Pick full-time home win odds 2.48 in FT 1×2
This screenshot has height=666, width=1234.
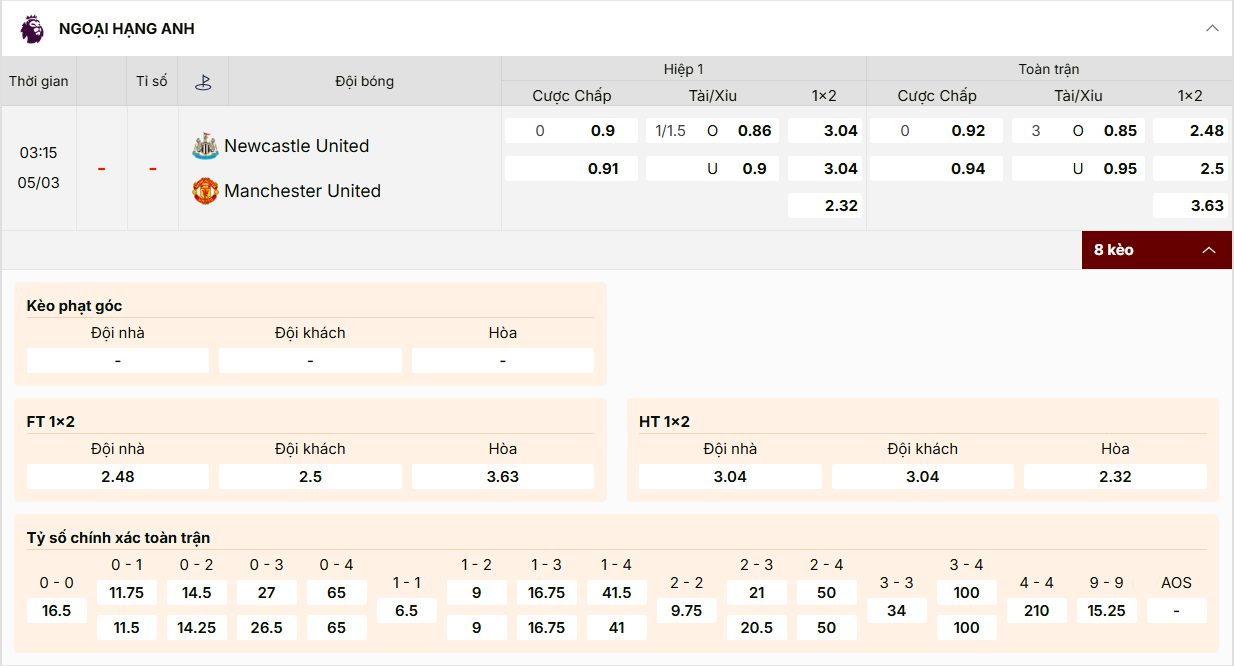pyautogui.click(x=118, y=477)
